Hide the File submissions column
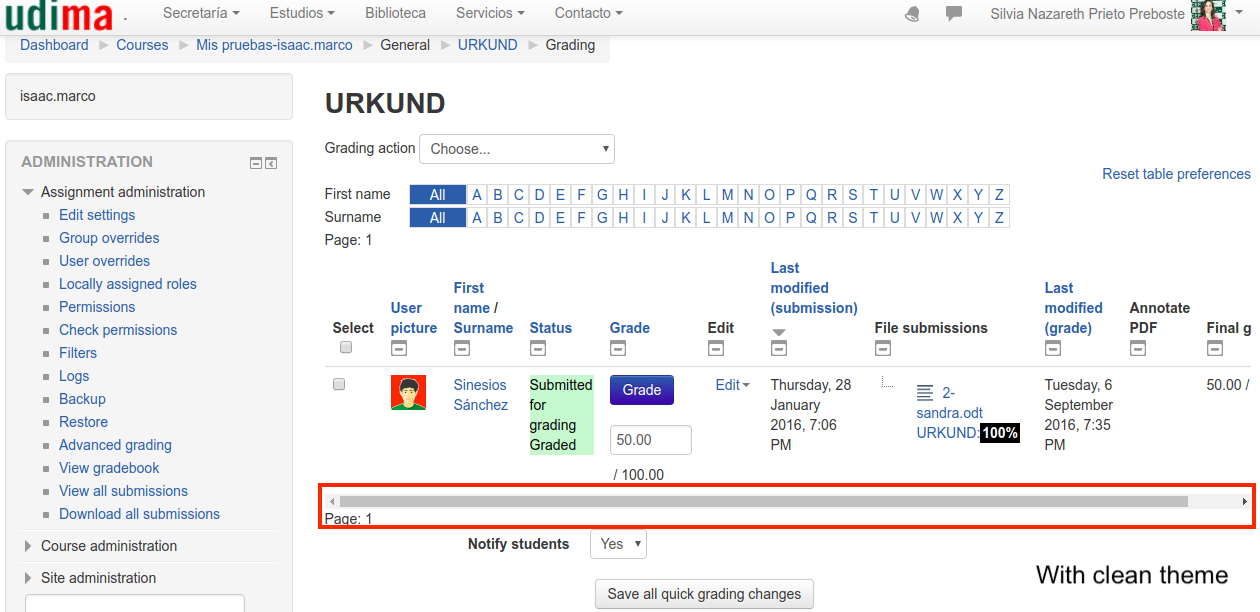Image resolution: width=1260 pixels, height=612 pixels. pyautogui.click(x=882, y=348)
